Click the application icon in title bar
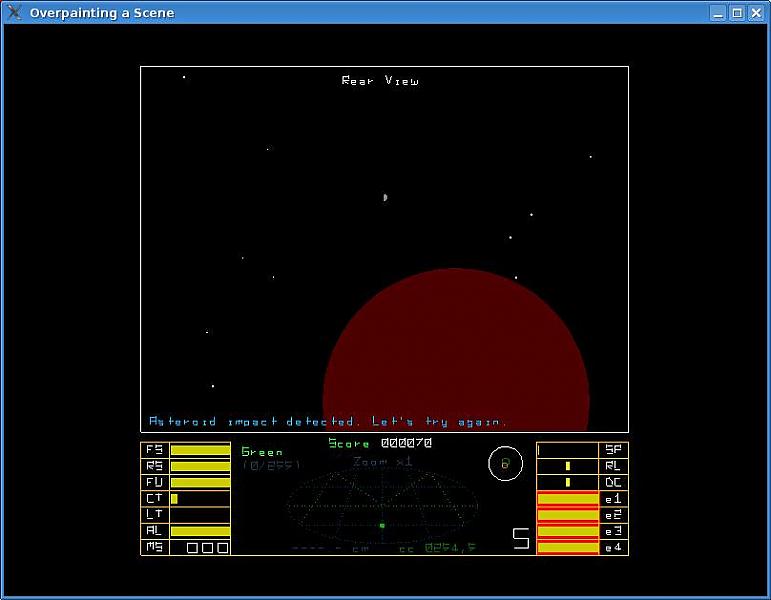The width and height of the screenshot is (771, 600). click(x=15, y=13)
